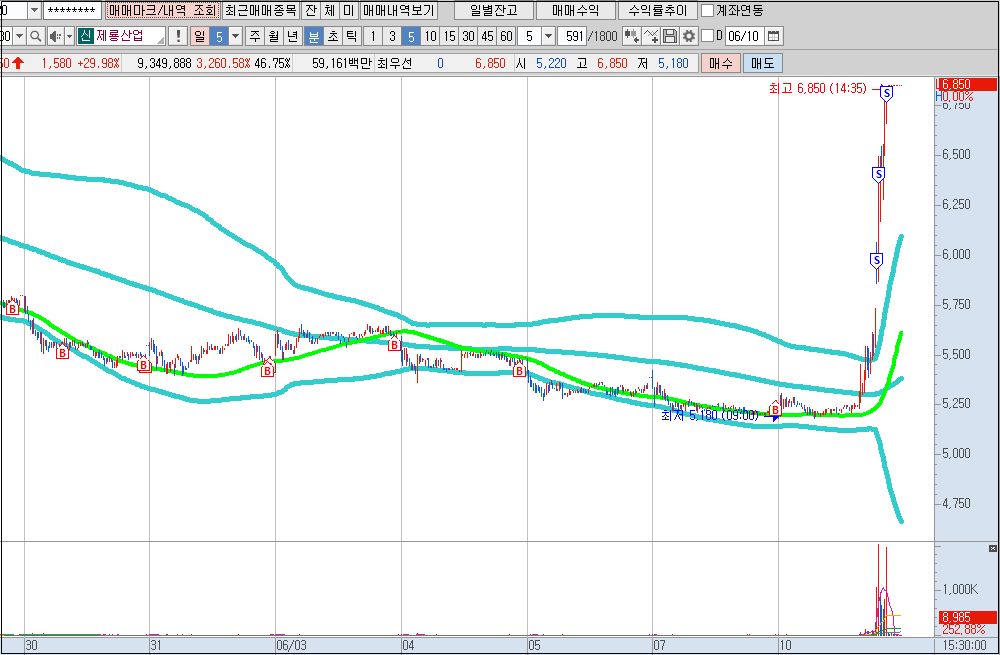Image resolution: width=1000 pixels, height=655 pixels.
Task: Open the dropdown beside the 일 5 value
Action: pos(235,36)
